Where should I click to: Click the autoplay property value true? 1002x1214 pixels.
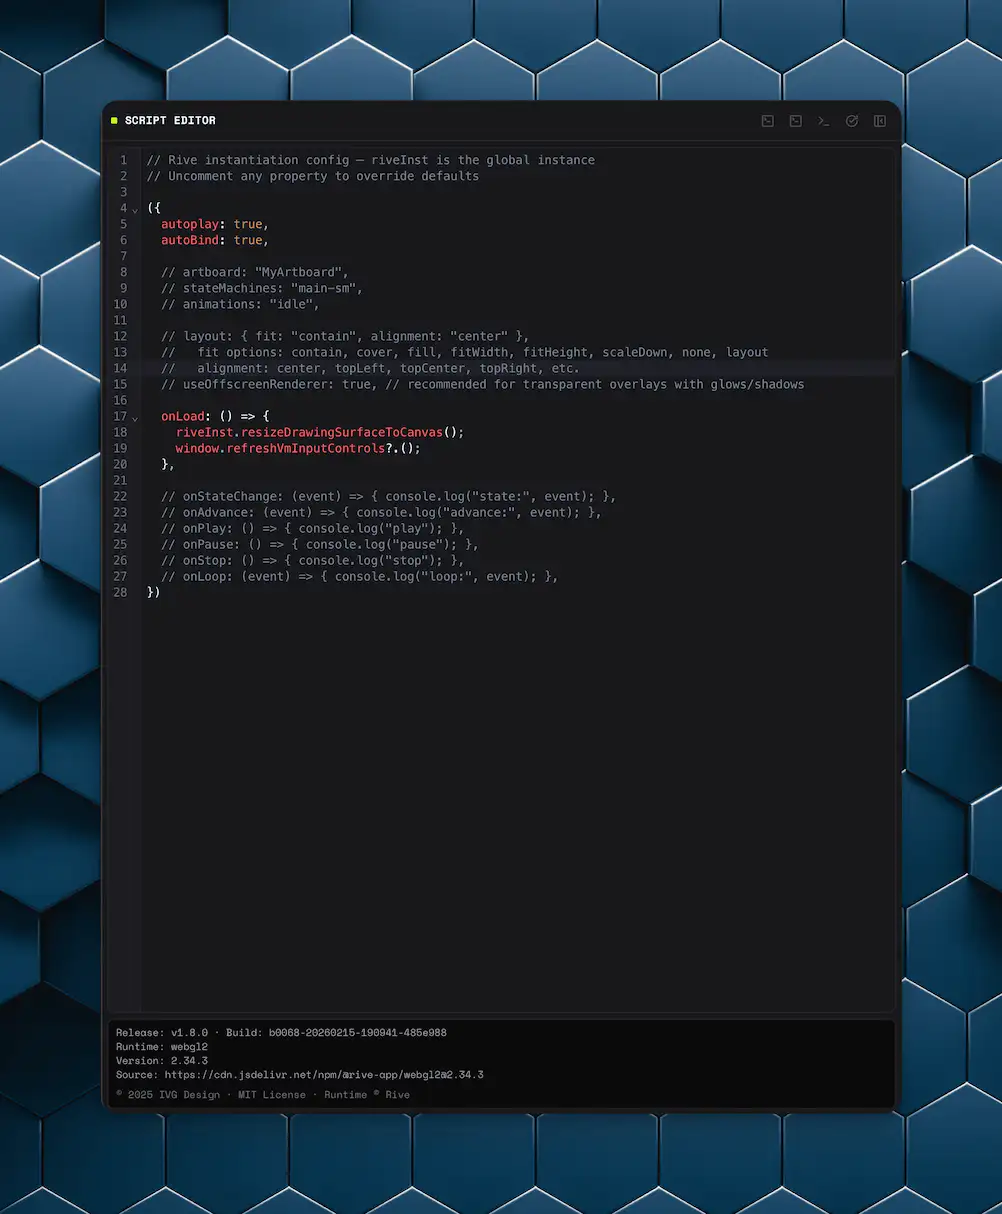248,224
